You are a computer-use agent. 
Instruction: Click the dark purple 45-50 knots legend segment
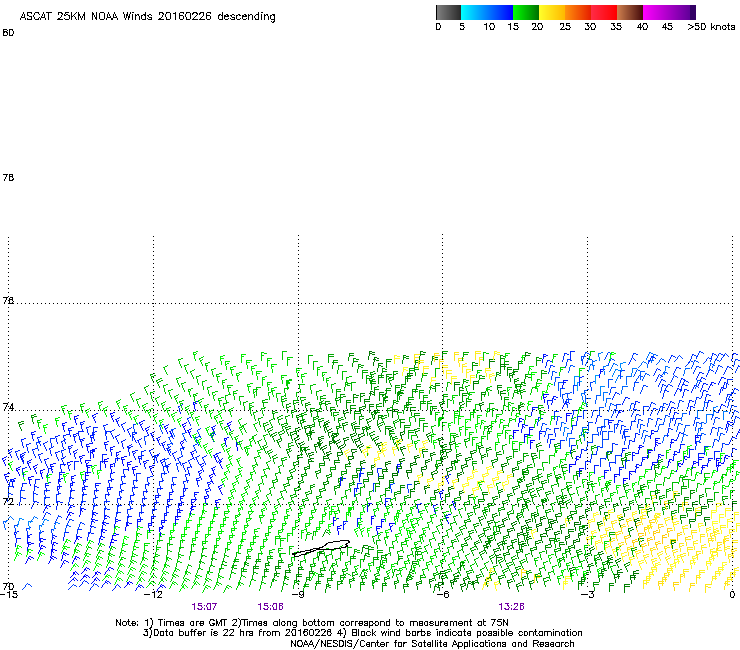point(682,12)
